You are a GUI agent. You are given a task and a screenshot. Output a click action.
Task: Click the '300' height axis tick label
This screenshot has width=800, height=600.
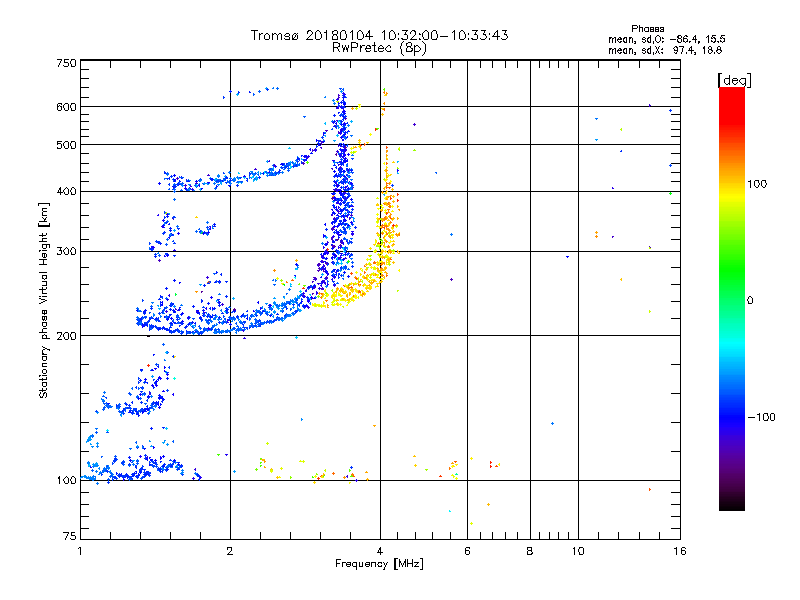tap(66, 251)
